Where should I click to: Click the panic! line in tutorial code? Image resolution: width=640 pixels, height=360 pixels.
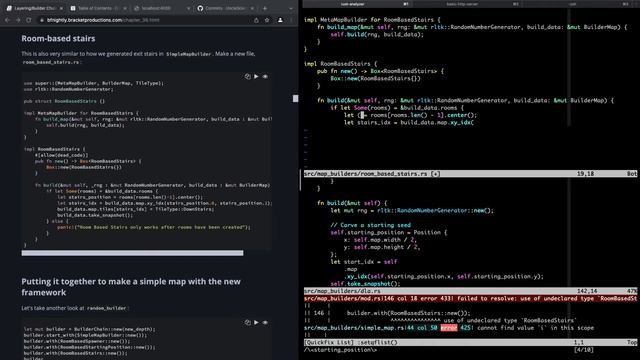point(153,227)
